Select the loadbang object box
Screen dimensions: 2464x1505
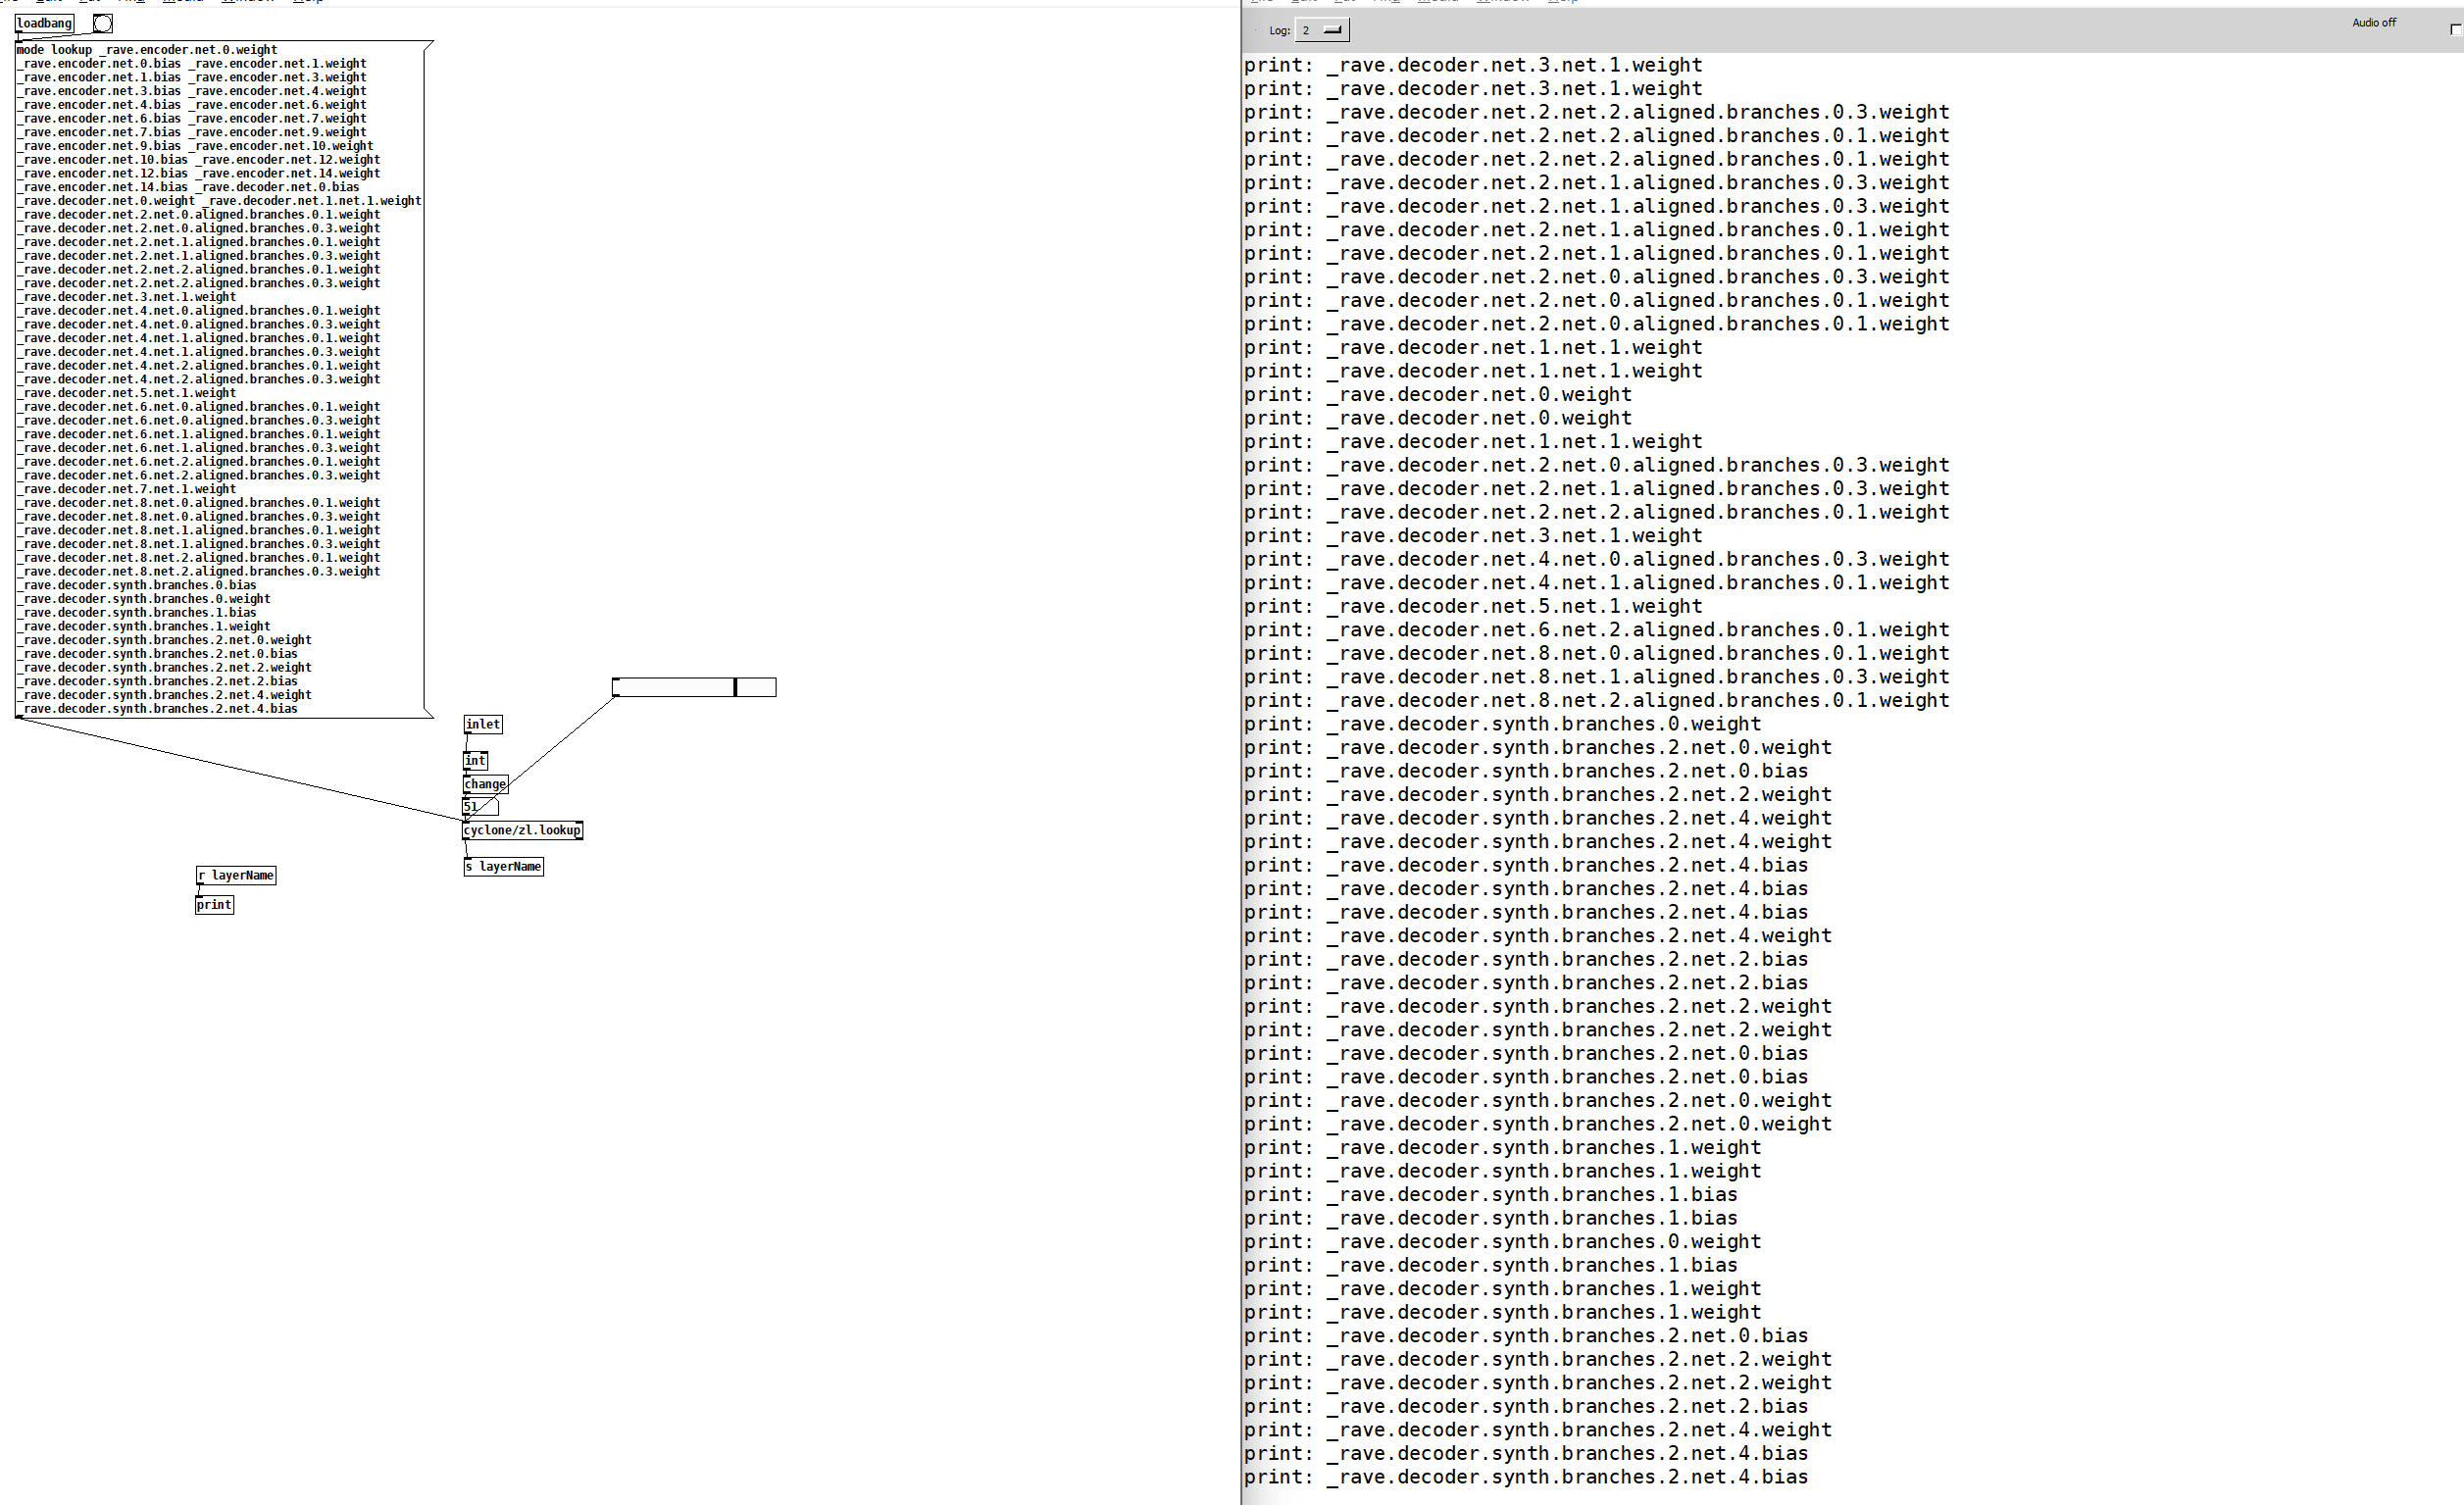point(45,23)
